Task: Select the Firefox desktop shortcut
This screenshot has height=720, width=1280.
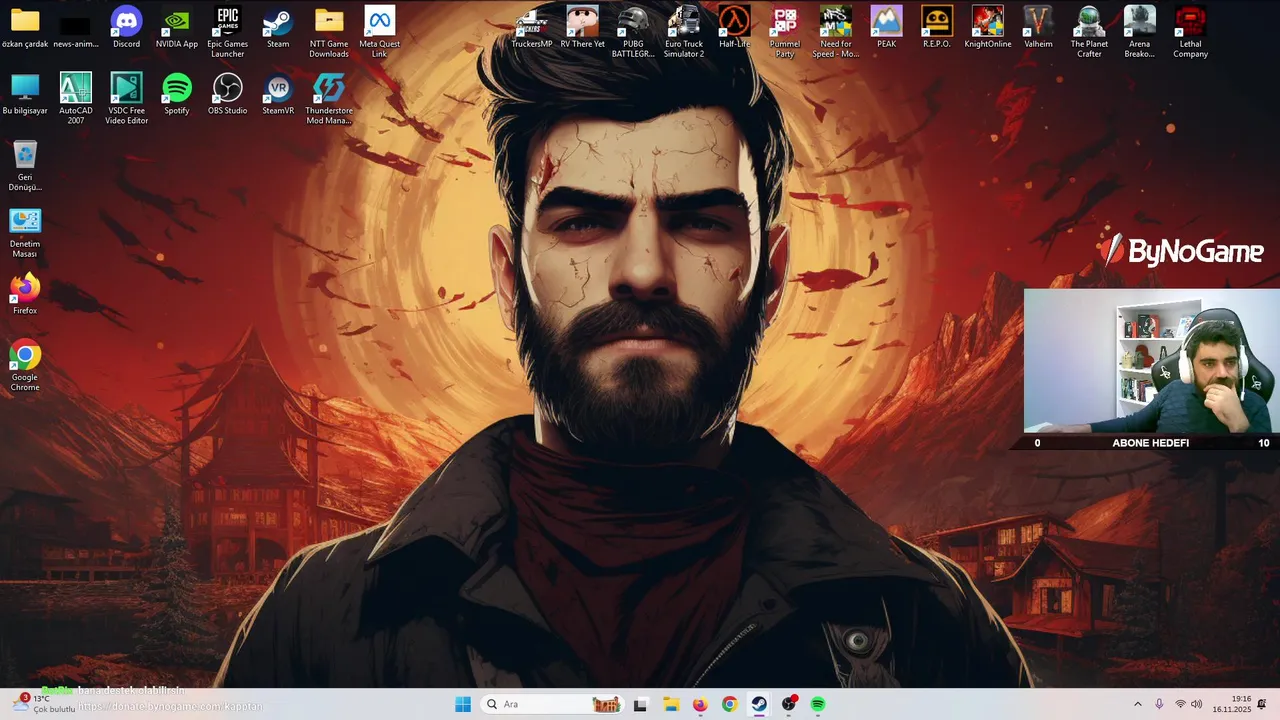Action: pyautogui.click(x=25, y=295)
